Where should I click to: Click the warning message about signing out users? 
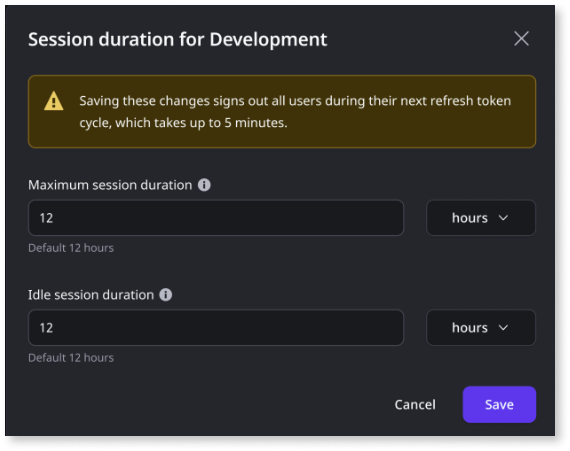pos(295,112)
